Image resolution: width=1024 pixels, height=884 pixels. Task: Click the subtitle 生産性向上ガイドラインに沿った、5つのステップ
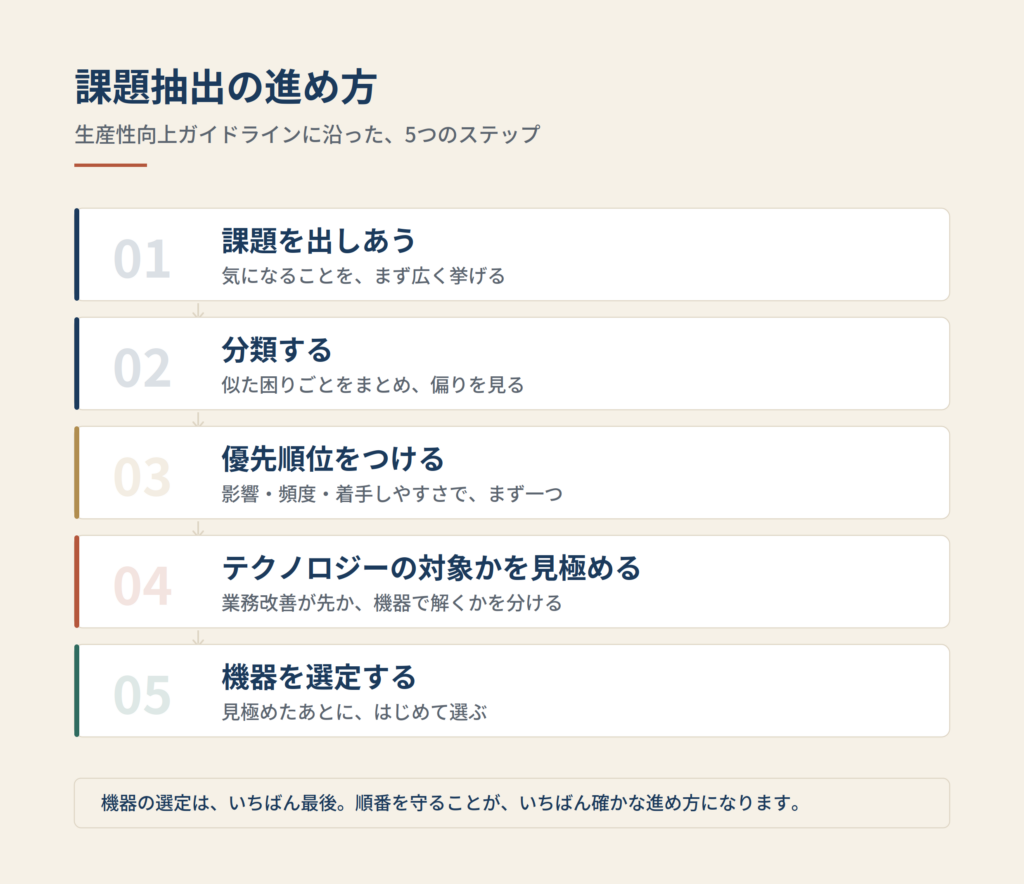tap(307, 134)
